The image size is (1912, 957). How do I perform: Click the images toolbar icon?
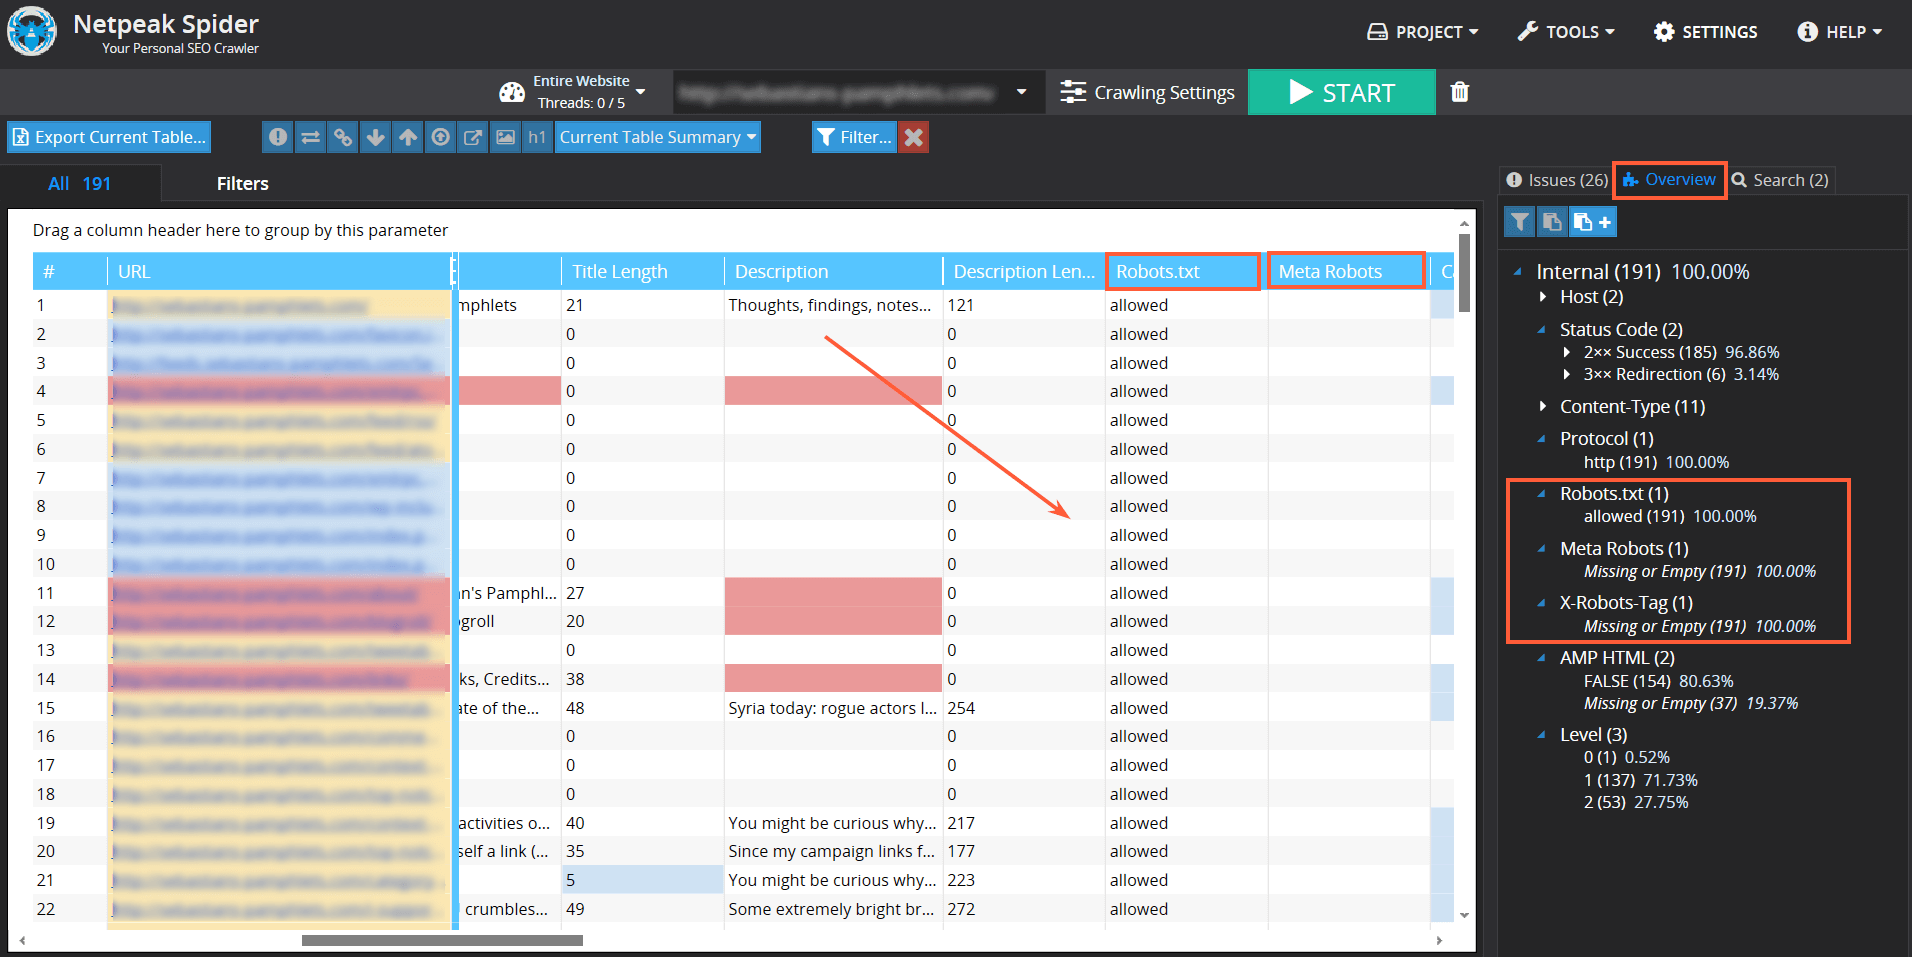click(506, 137)
